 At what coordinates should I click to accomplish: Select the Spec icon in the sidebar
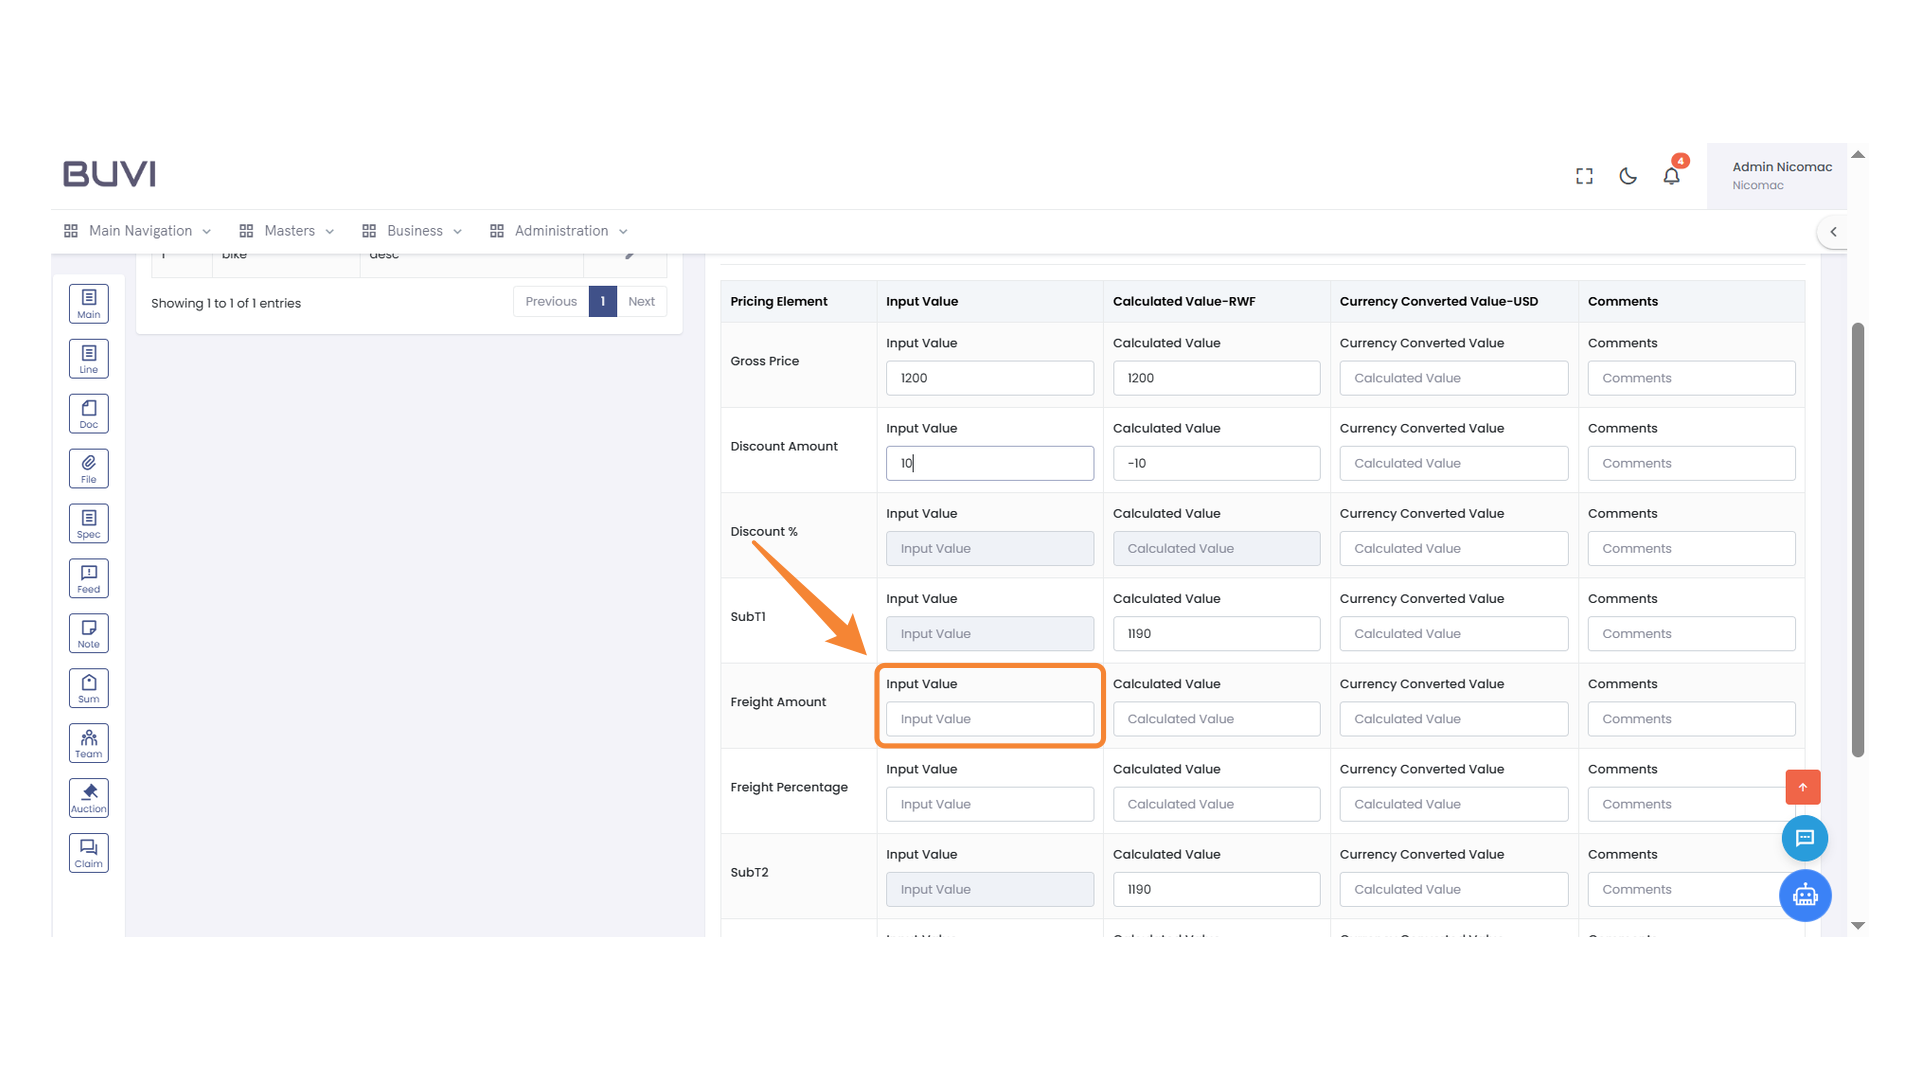coord(88,522)
